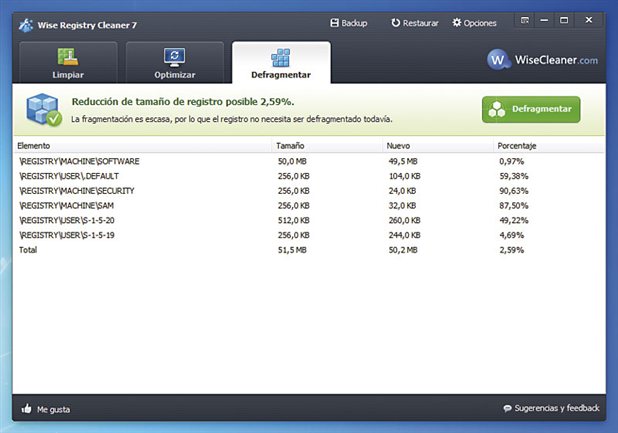Click the 50,0 MB size cell
This screenshot has height=433, width=618.
[x=292, y=161]
